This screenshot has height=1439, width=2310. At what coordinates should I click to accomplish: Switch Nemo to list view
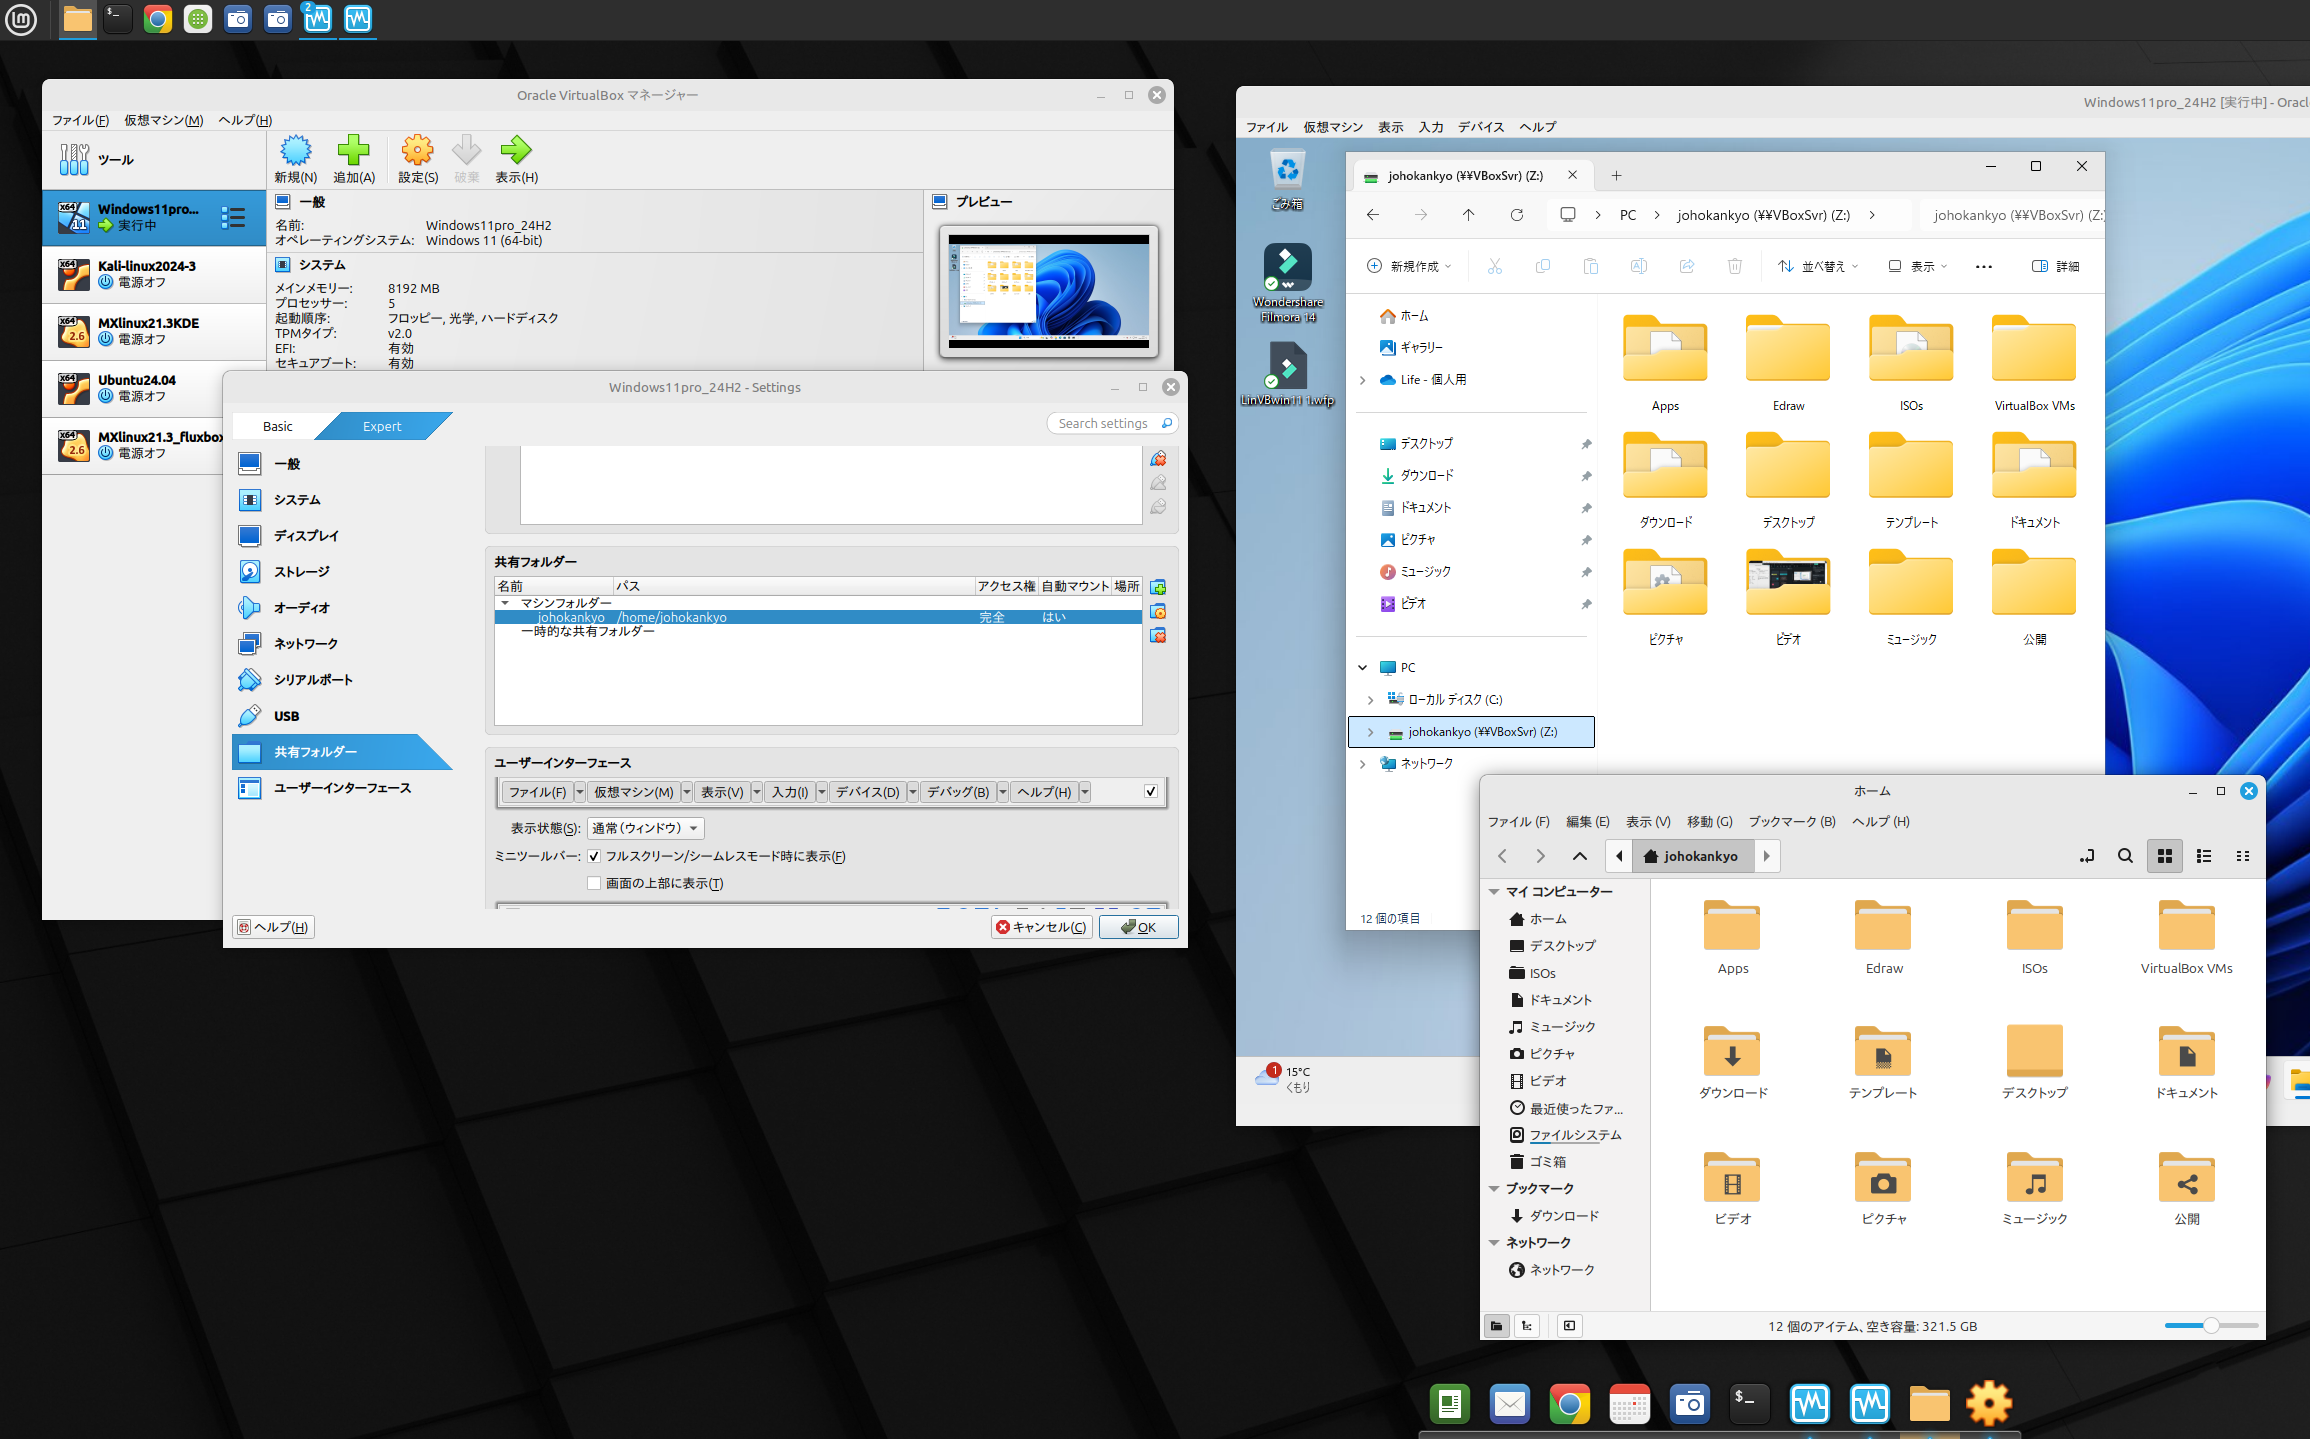coord(2203,856)
